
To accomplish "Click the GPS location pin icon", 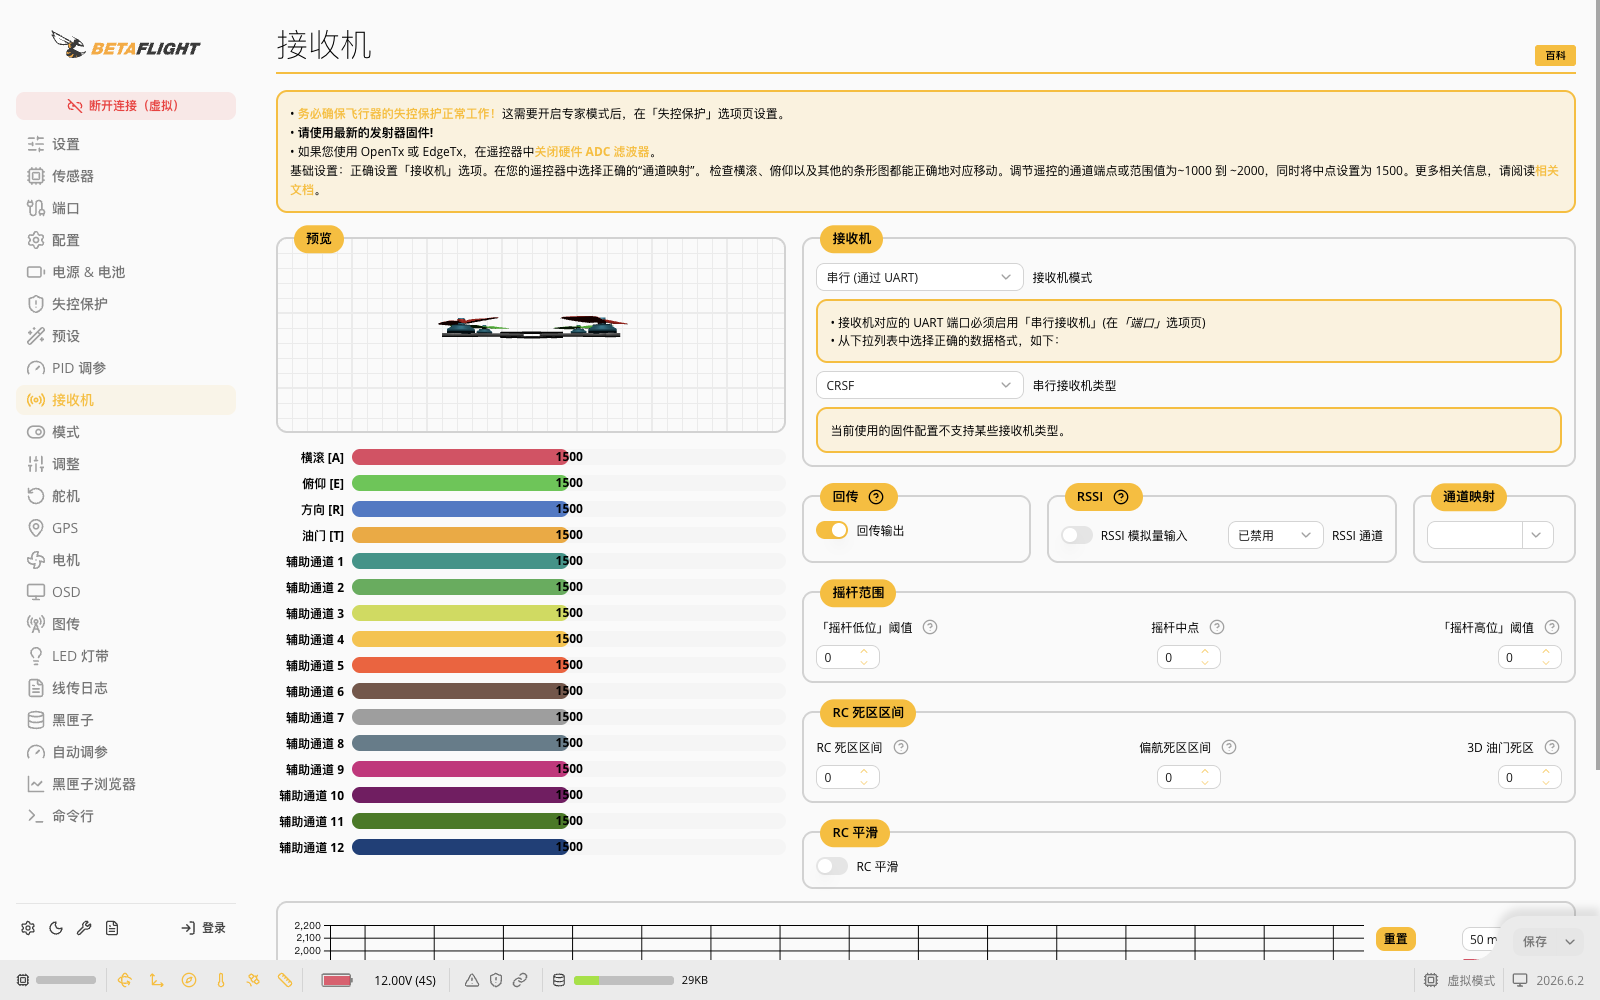I will point(36,528).
